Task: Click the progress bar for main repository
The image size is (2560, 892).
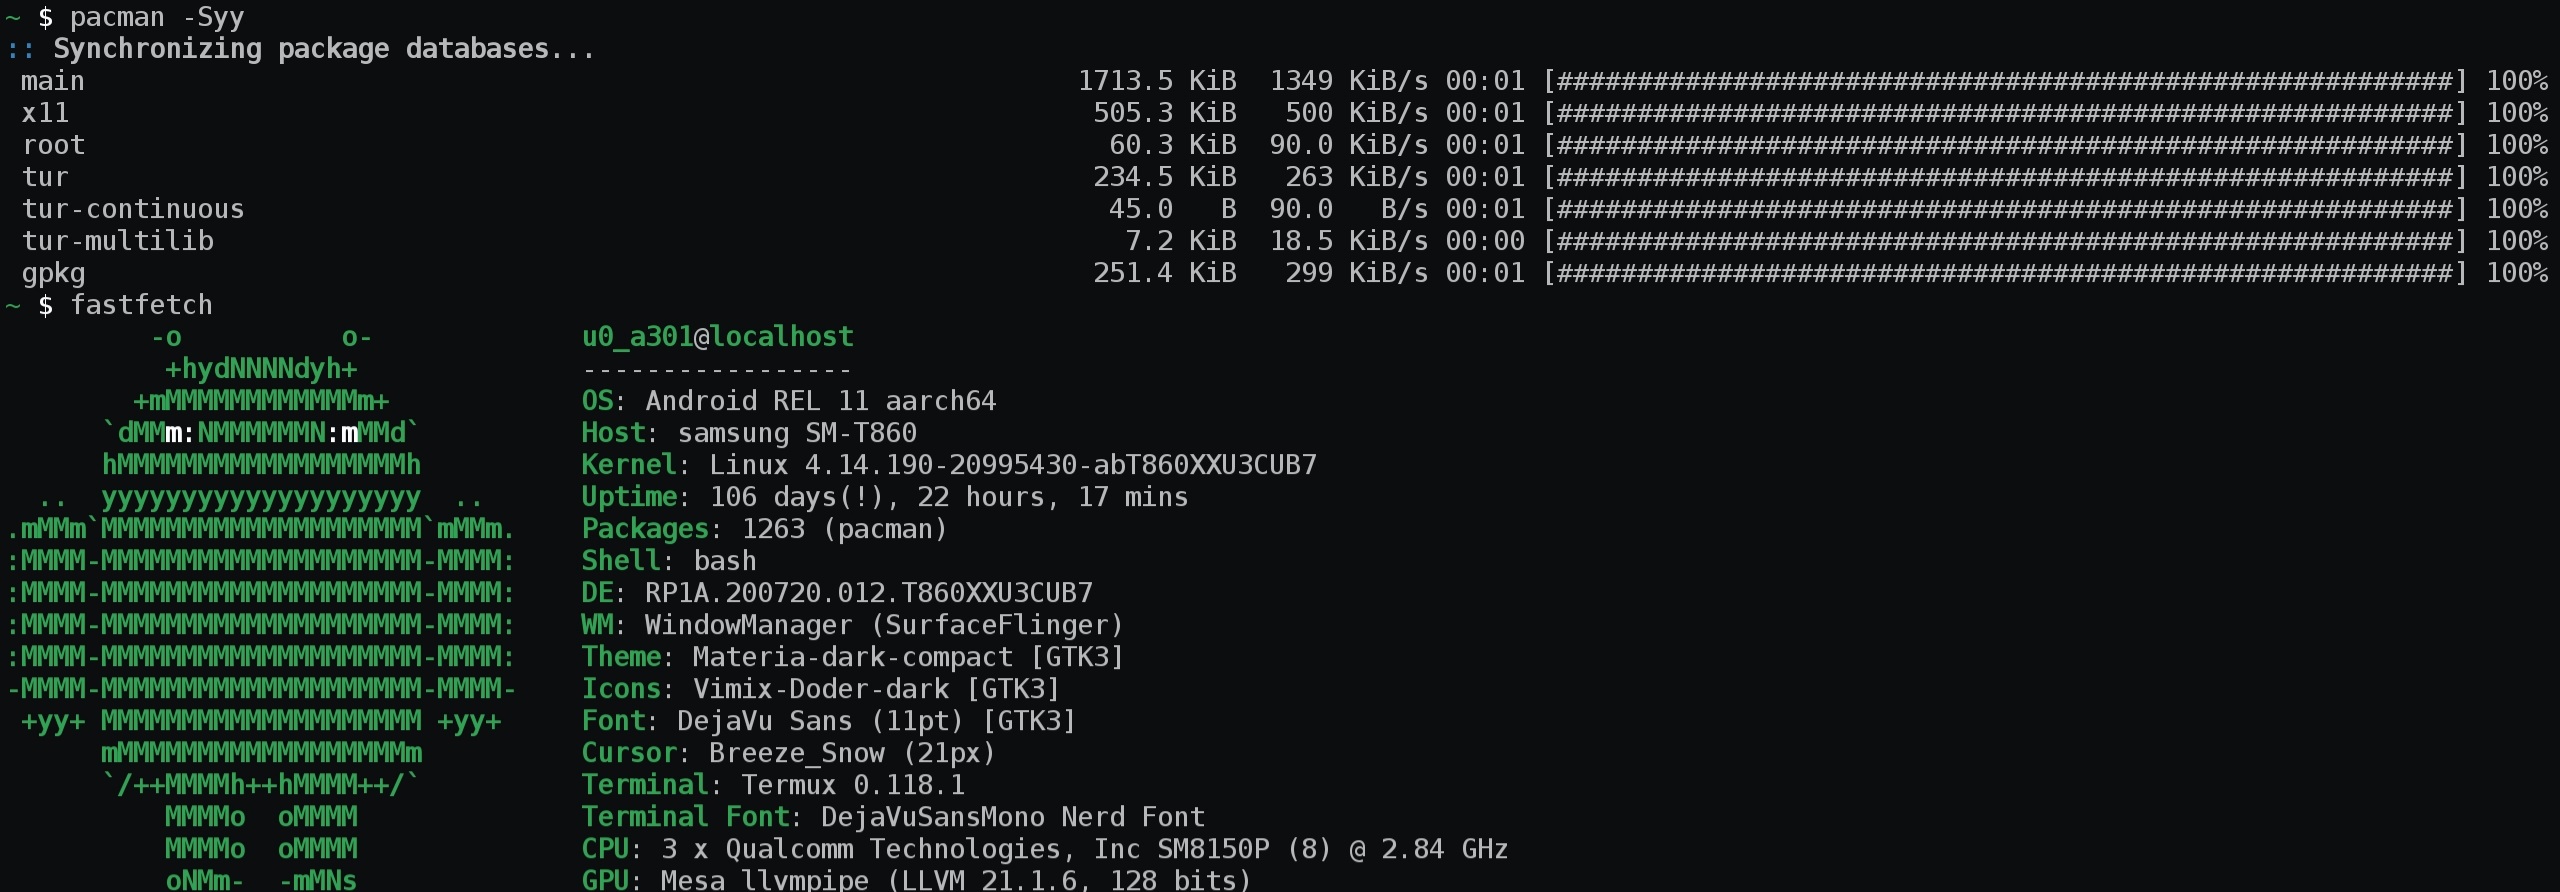Action: 2005,81
